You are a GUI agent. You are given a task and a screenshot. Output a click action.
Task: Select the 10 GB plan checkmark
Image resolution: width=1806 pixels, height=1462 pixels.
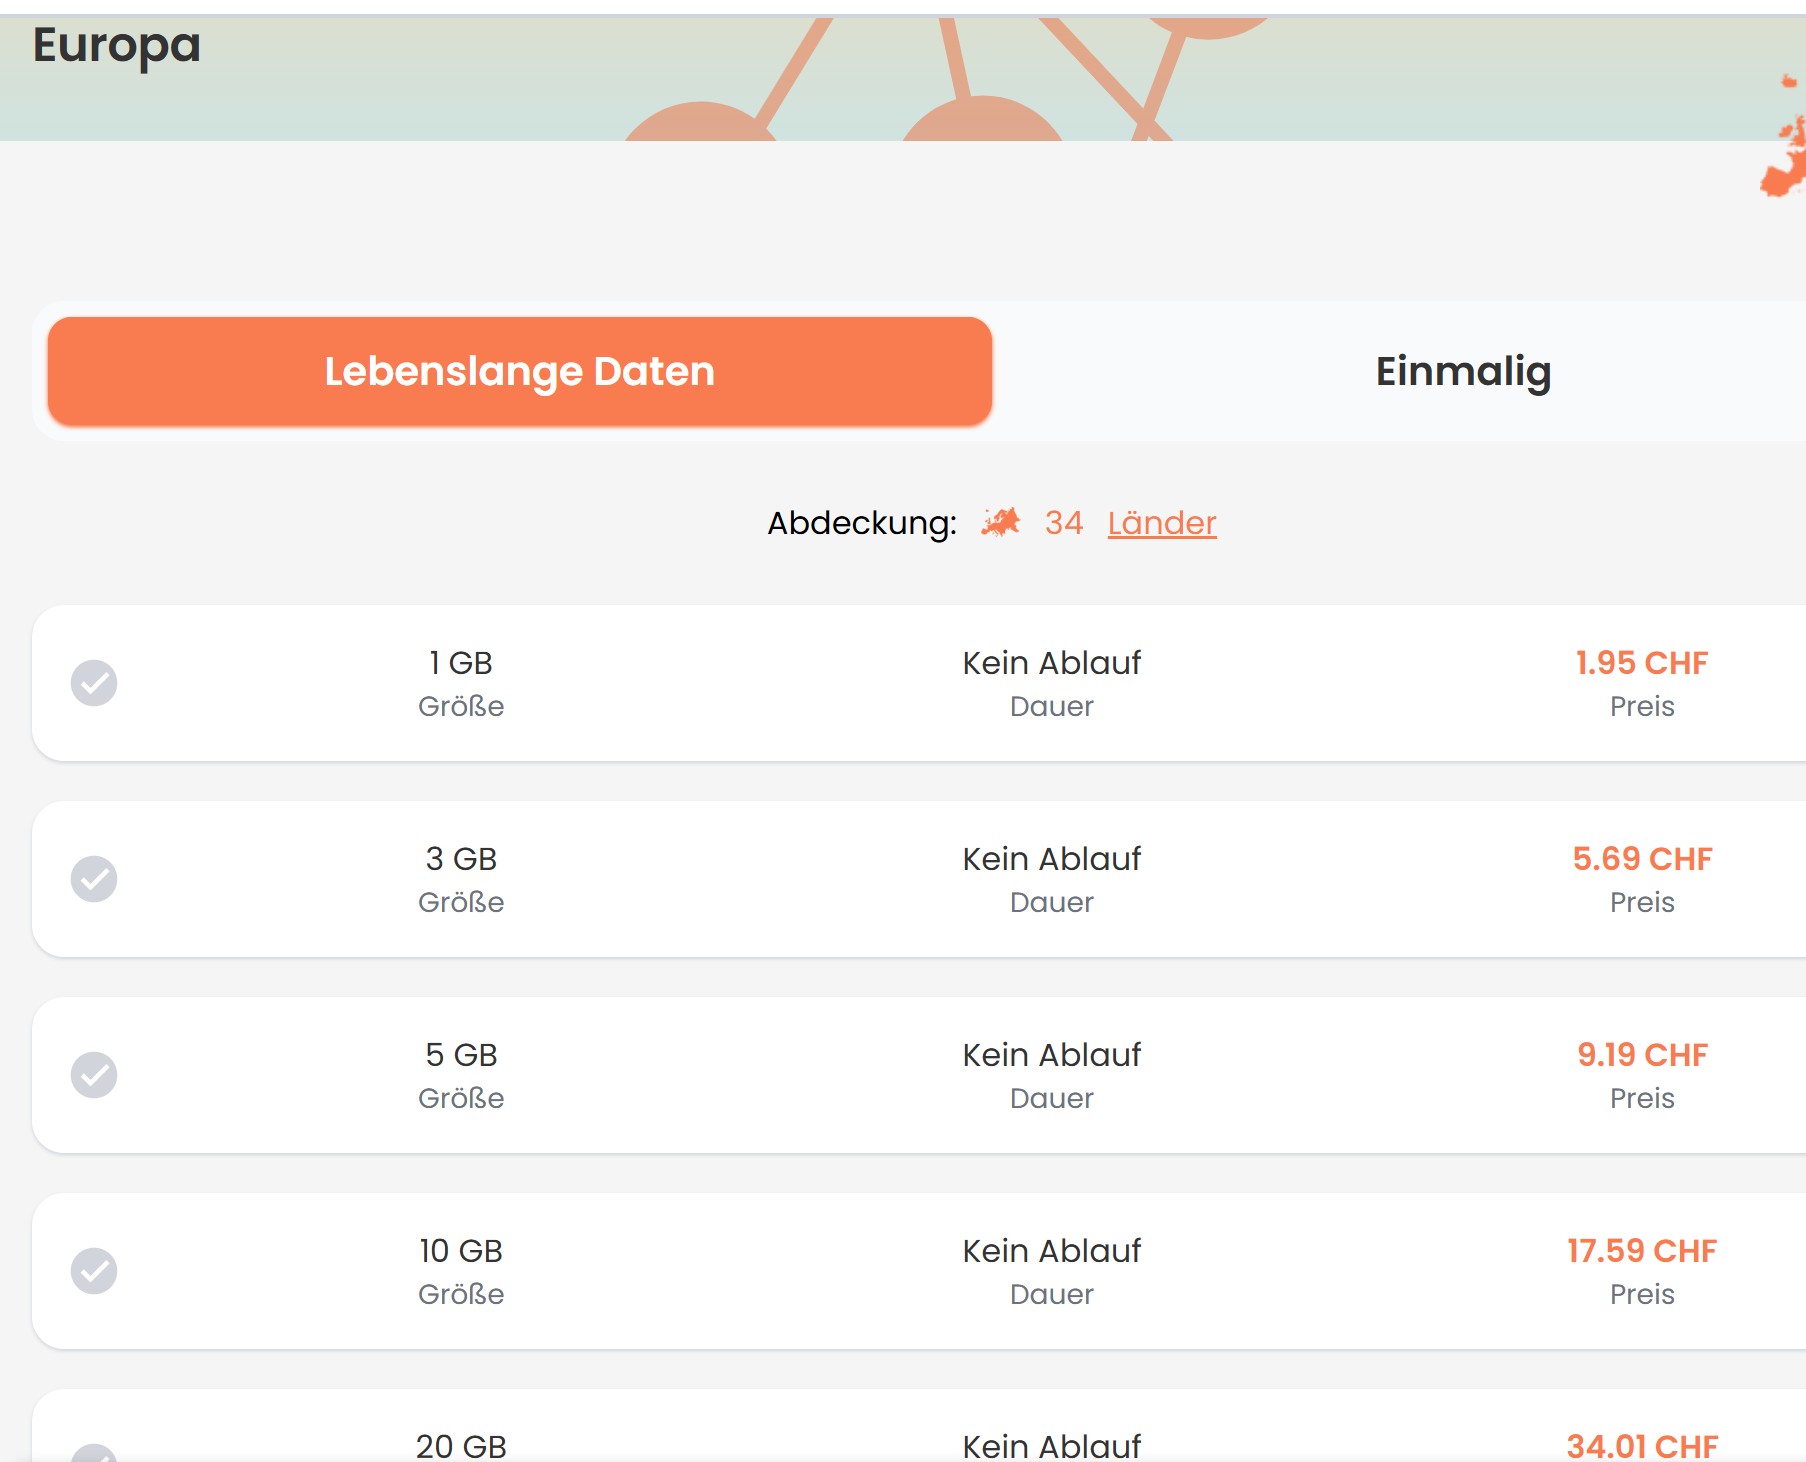[94, 1271]
